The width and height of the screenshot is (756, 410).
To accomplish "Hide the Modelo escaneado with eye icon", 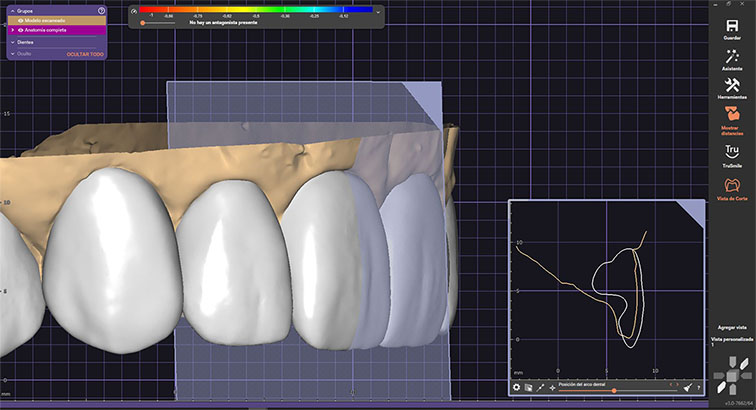I will pos(20,20).
